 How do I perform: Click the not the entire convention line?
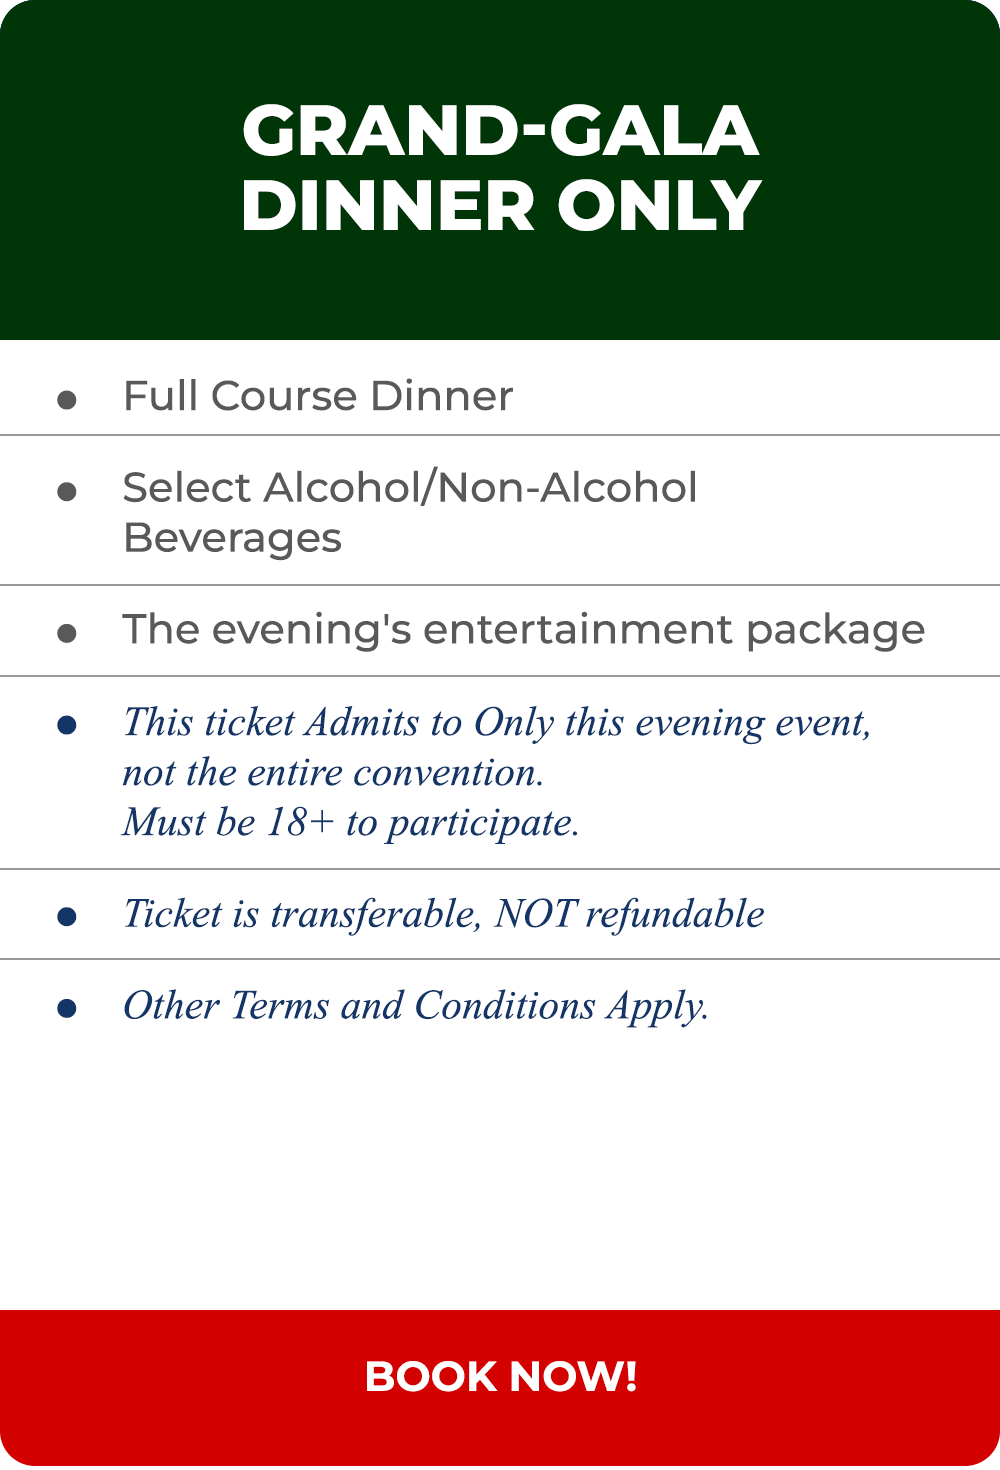pos(333,773)
